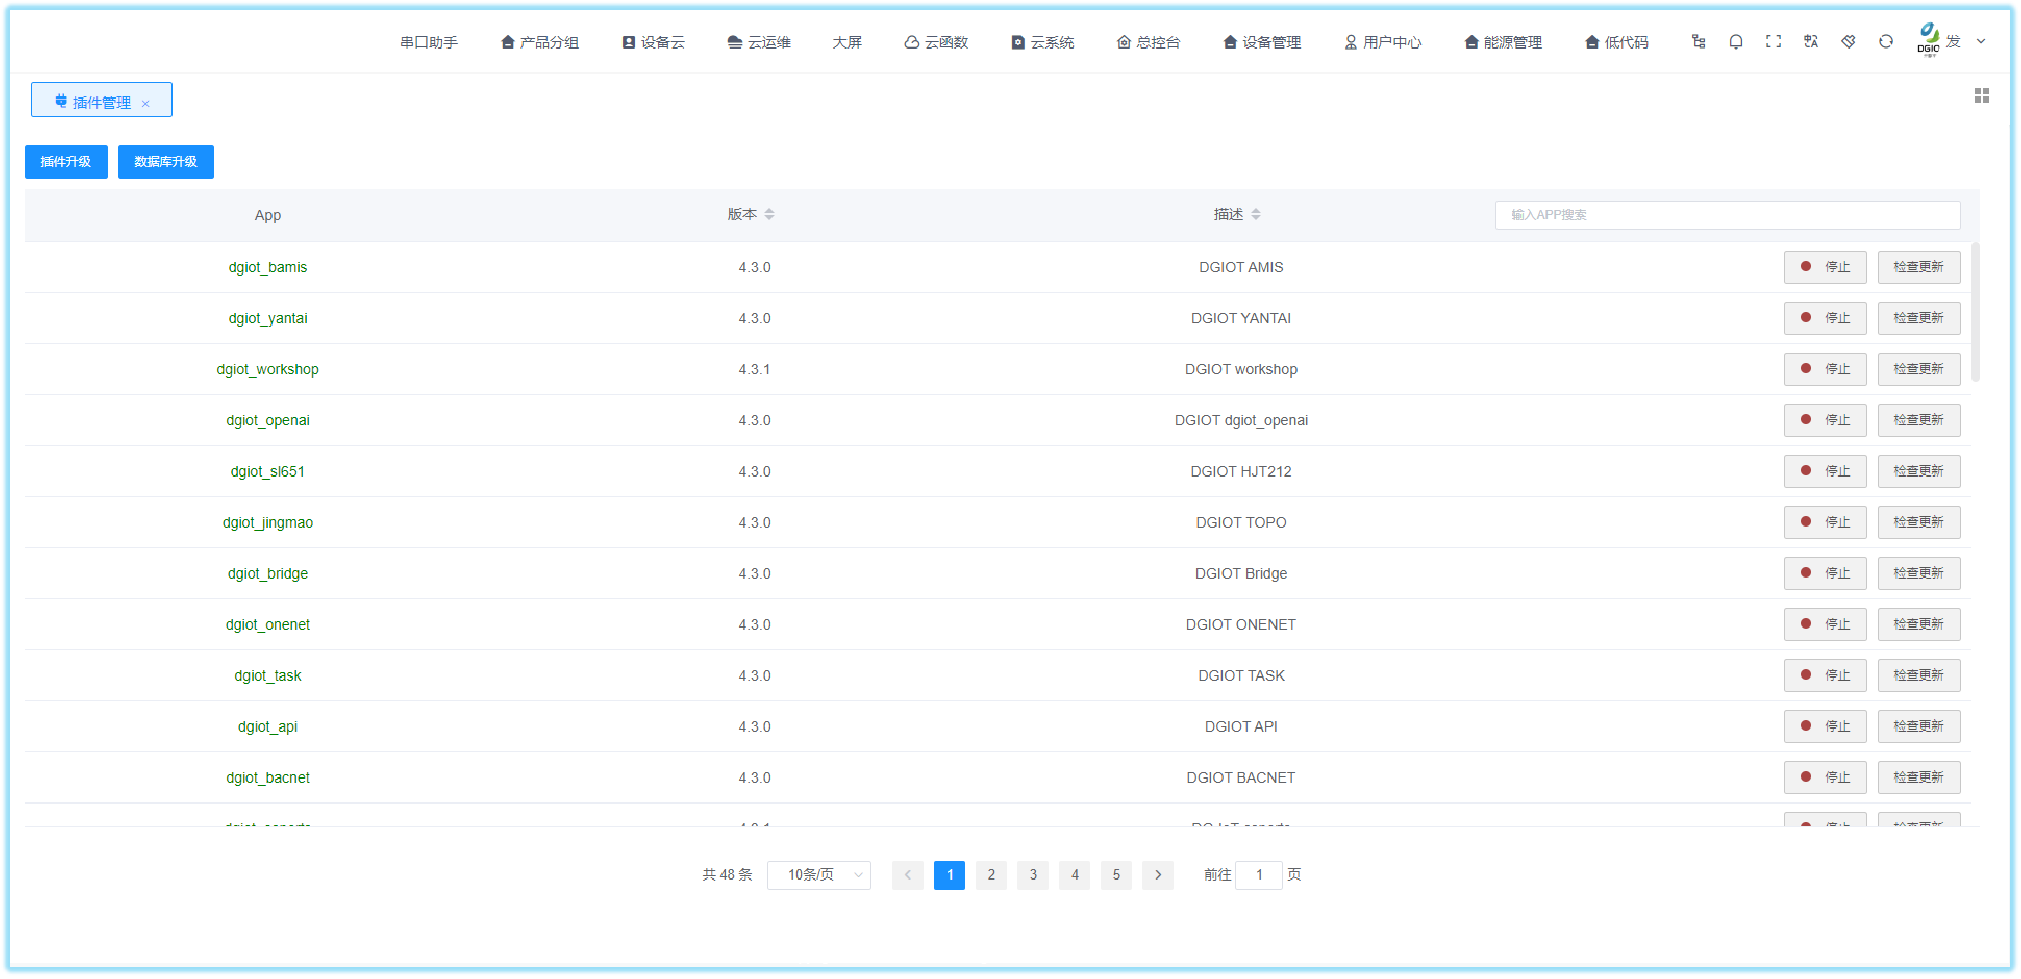Check updates for dgiot_onenet
This screenshot has width=2021, height=979.
click(1919, 624)
